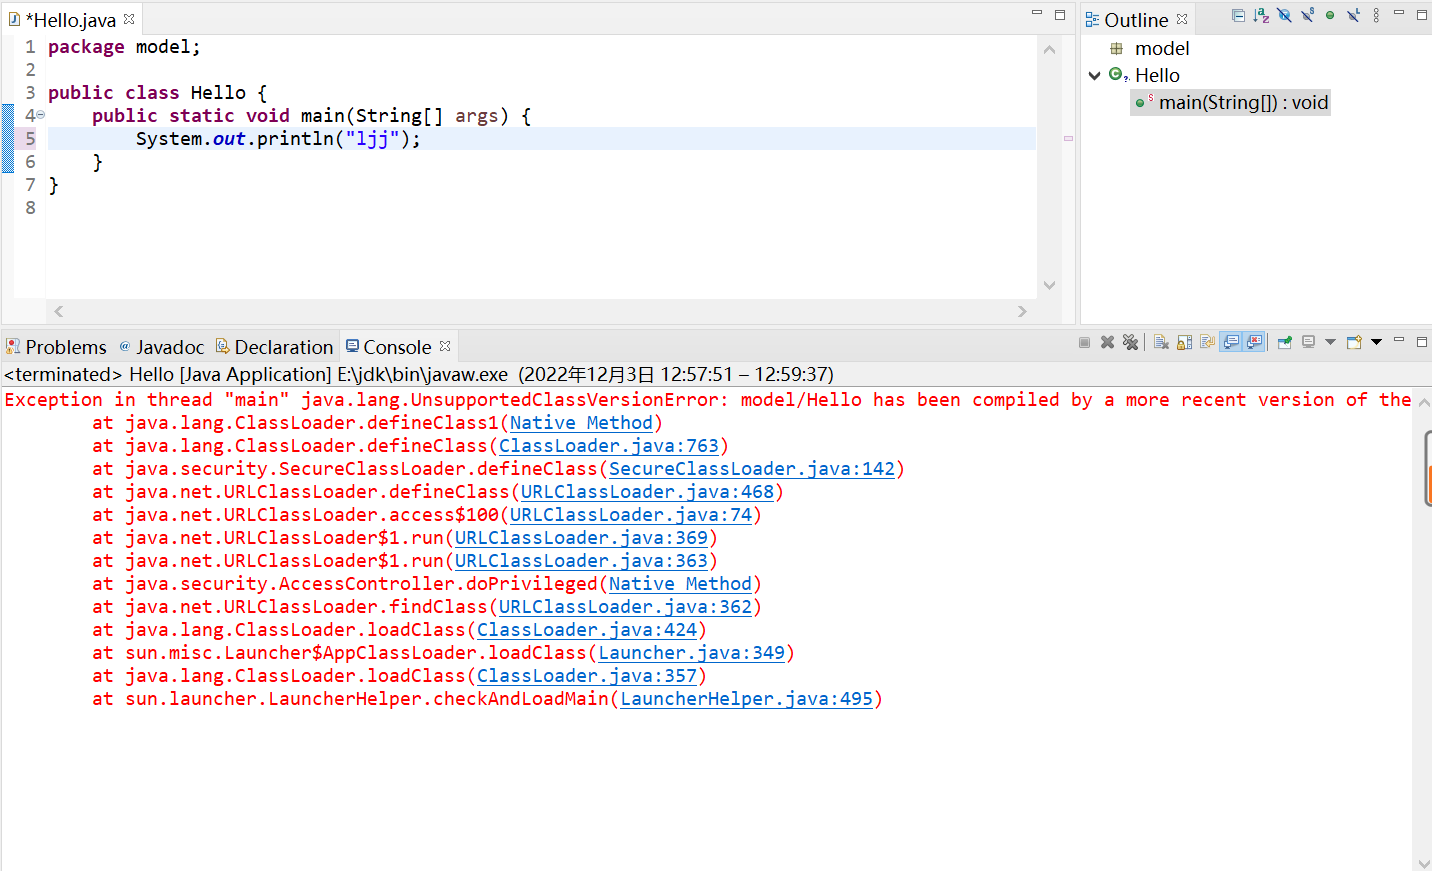Image resolution: width=1432 pixels, height=871 pixels.
Task: Open LauncherHelper.java:495 stack trace link
Action: (746, 699)
